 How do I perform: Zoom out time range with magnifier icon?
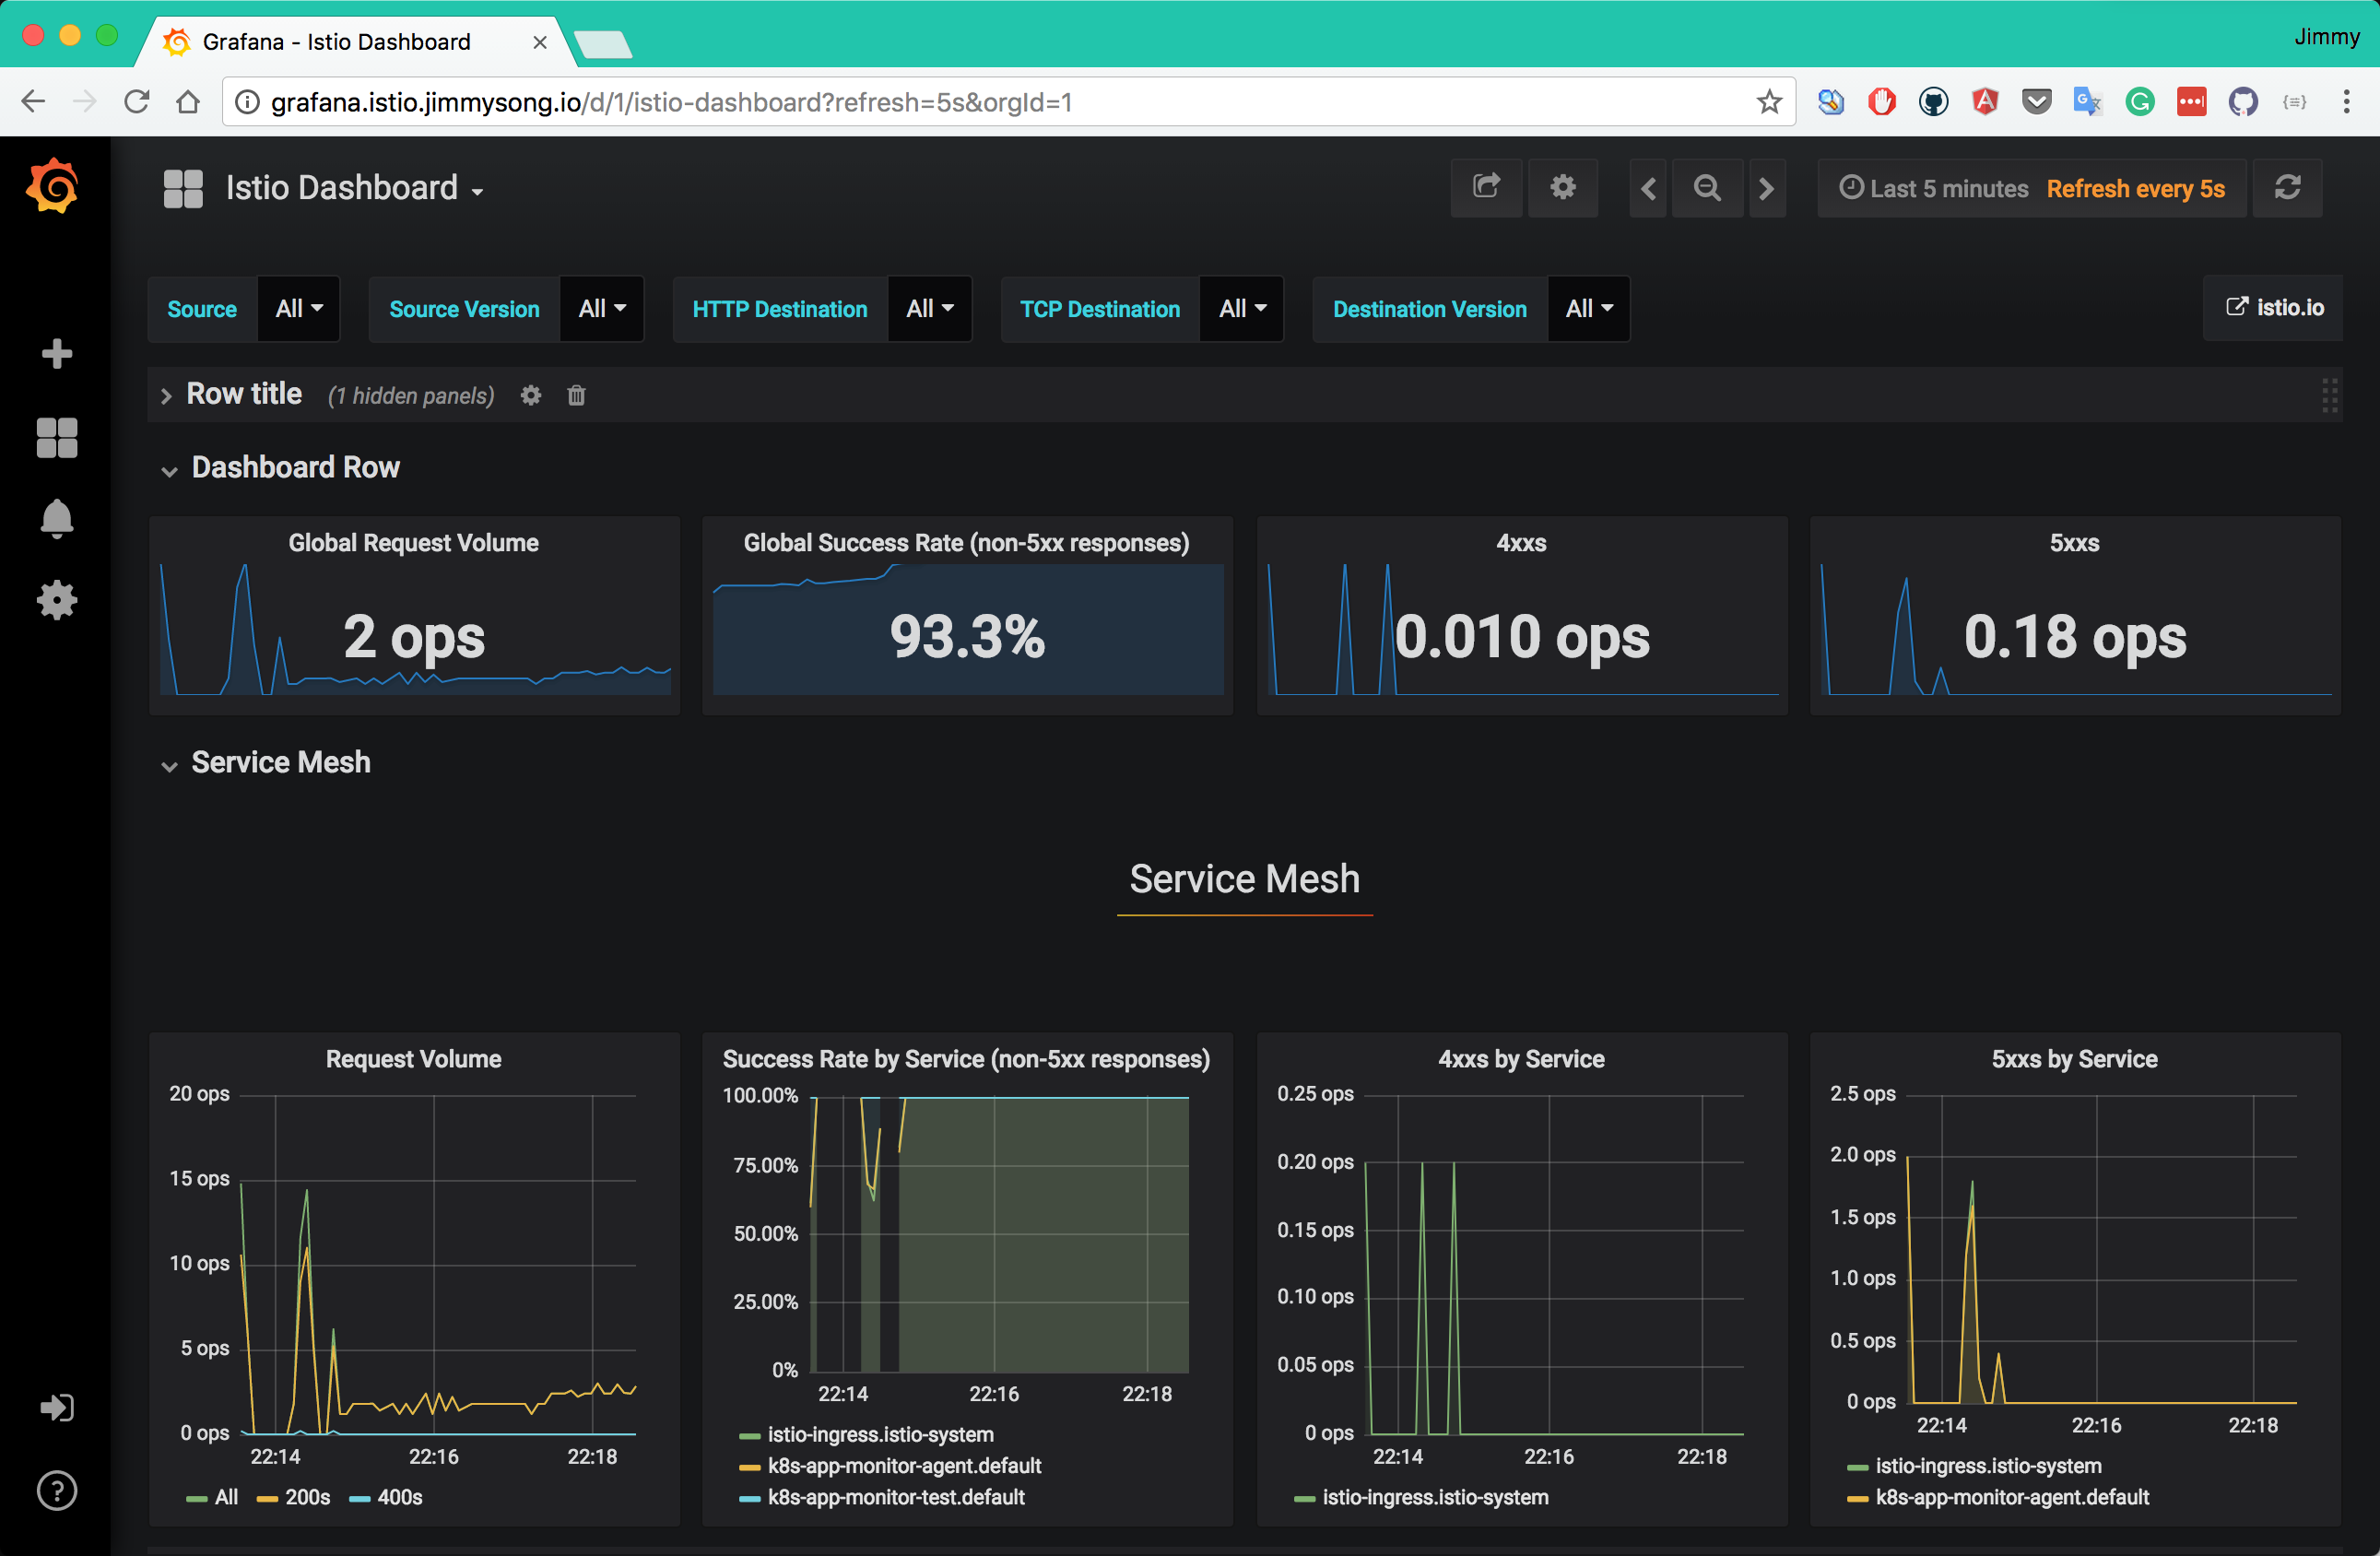[1707, 188]
